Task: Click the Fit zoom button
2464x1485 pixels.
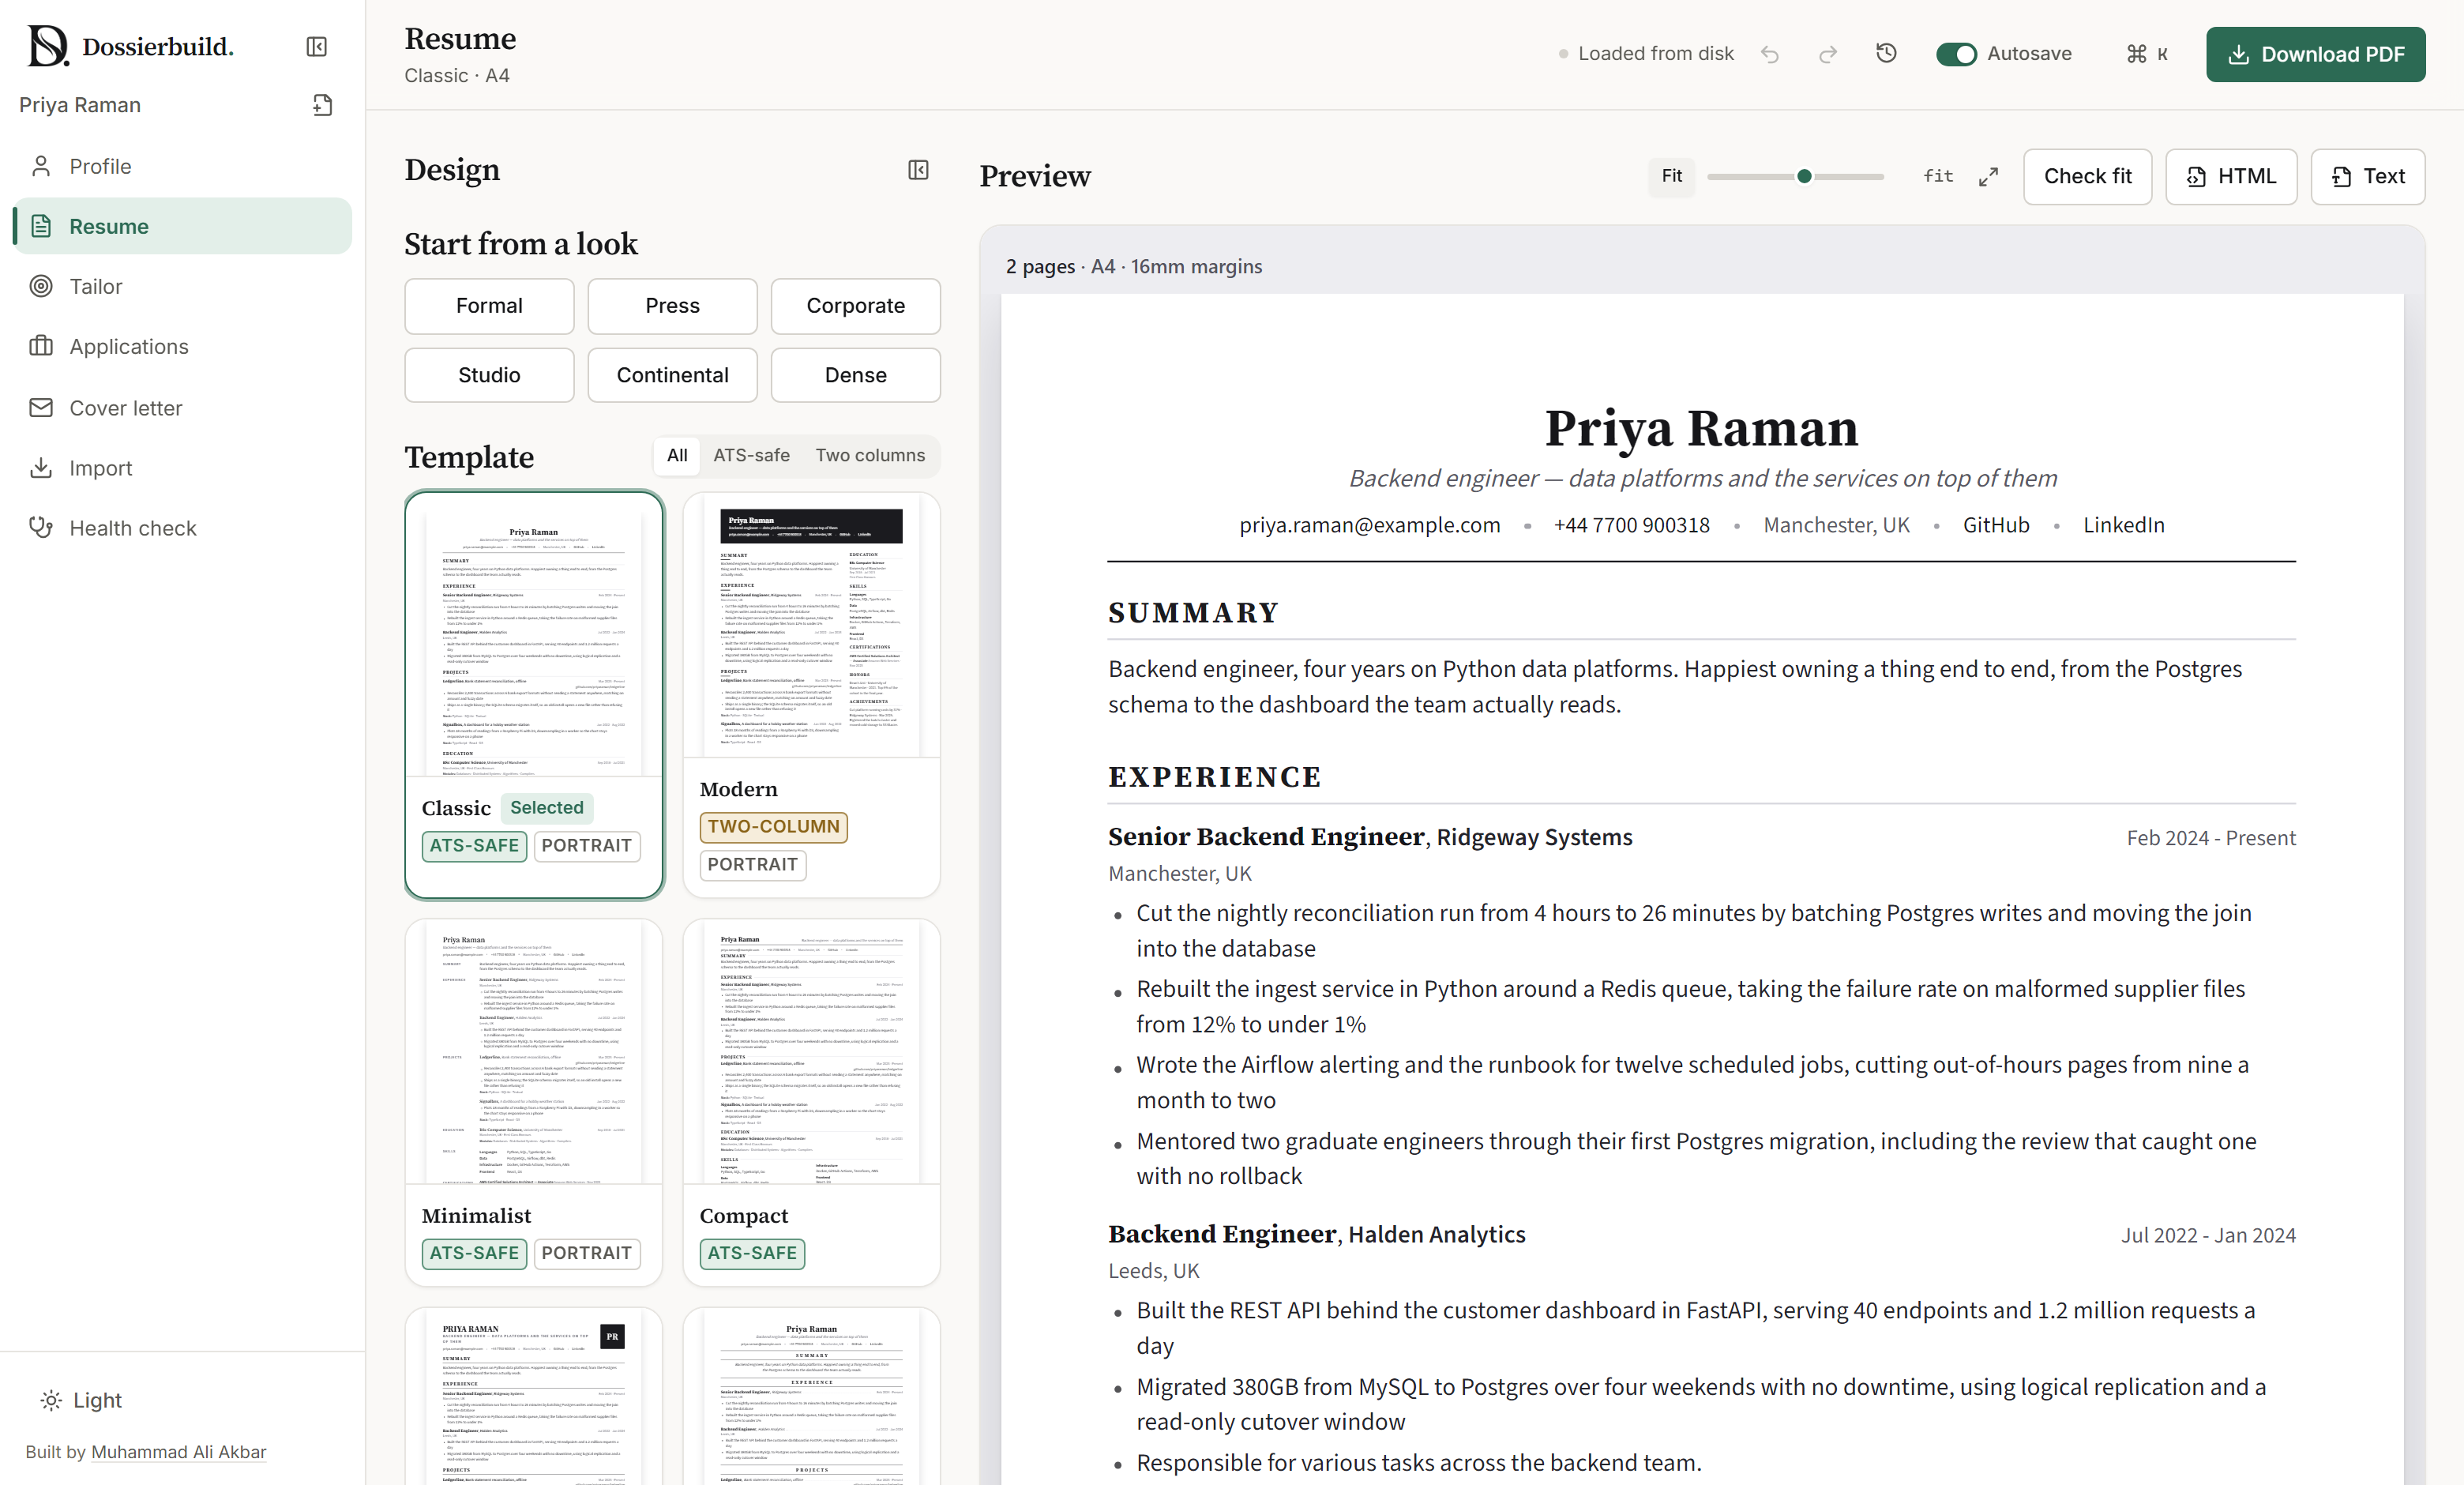Action: 1671,176
